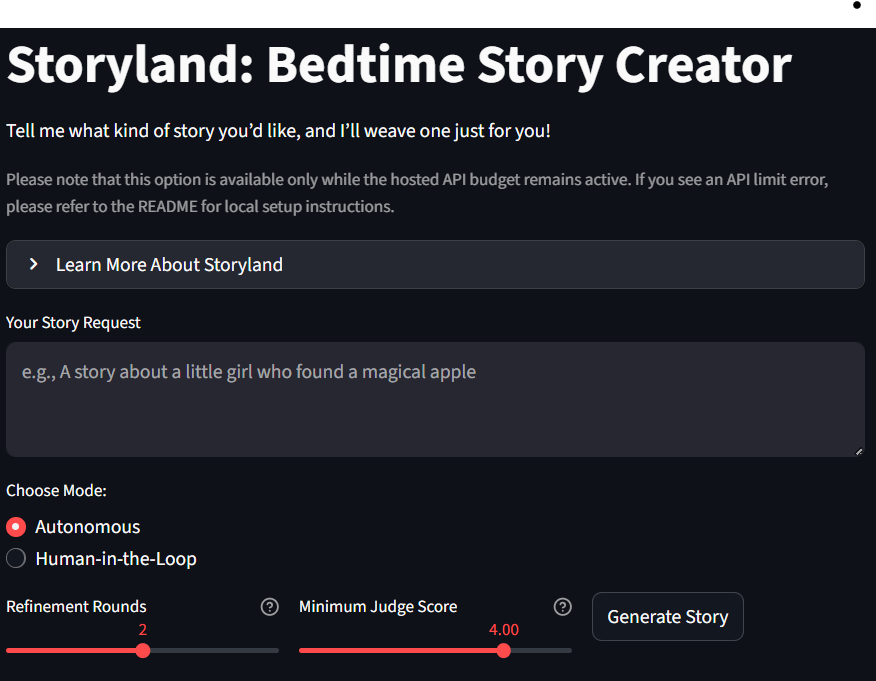Click the text area resize handle
The height and width of the screenshot is (681, 876).
[859, 452]
